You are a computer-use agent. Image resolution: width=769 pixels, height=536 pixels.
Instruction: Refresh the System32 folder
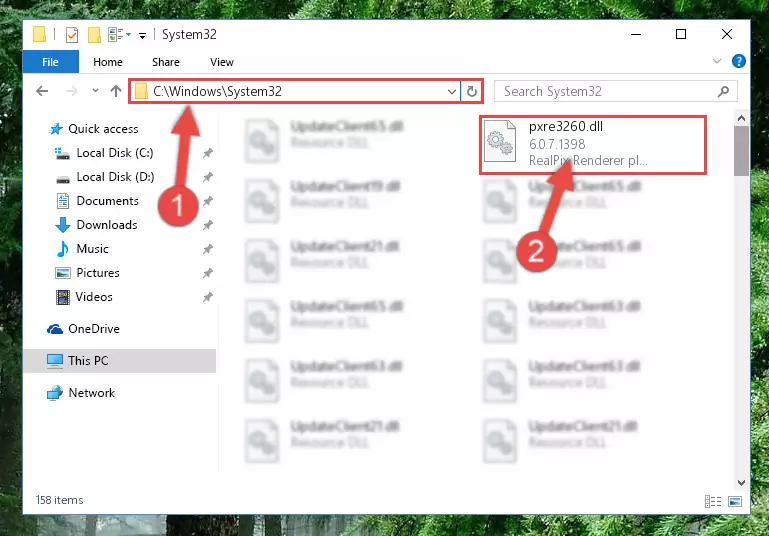click(471, 91)
